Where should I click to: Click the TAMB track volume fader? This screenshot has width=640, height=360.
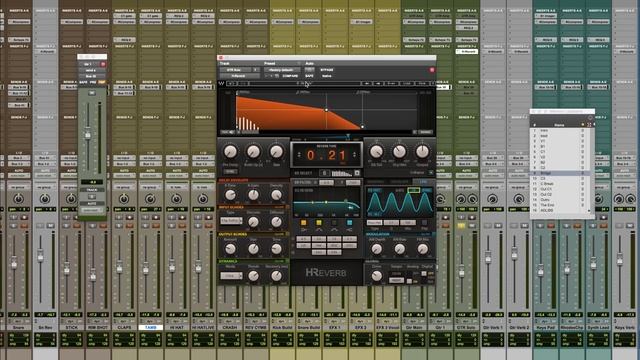pos(146,269)
